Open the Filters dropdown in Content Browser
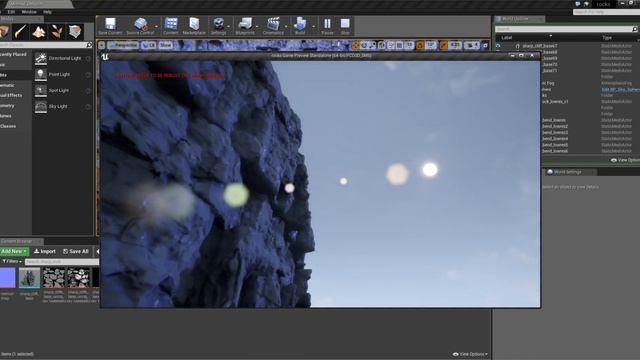The height and width of the screenshot is (360, 640). [x=12, y=261]
